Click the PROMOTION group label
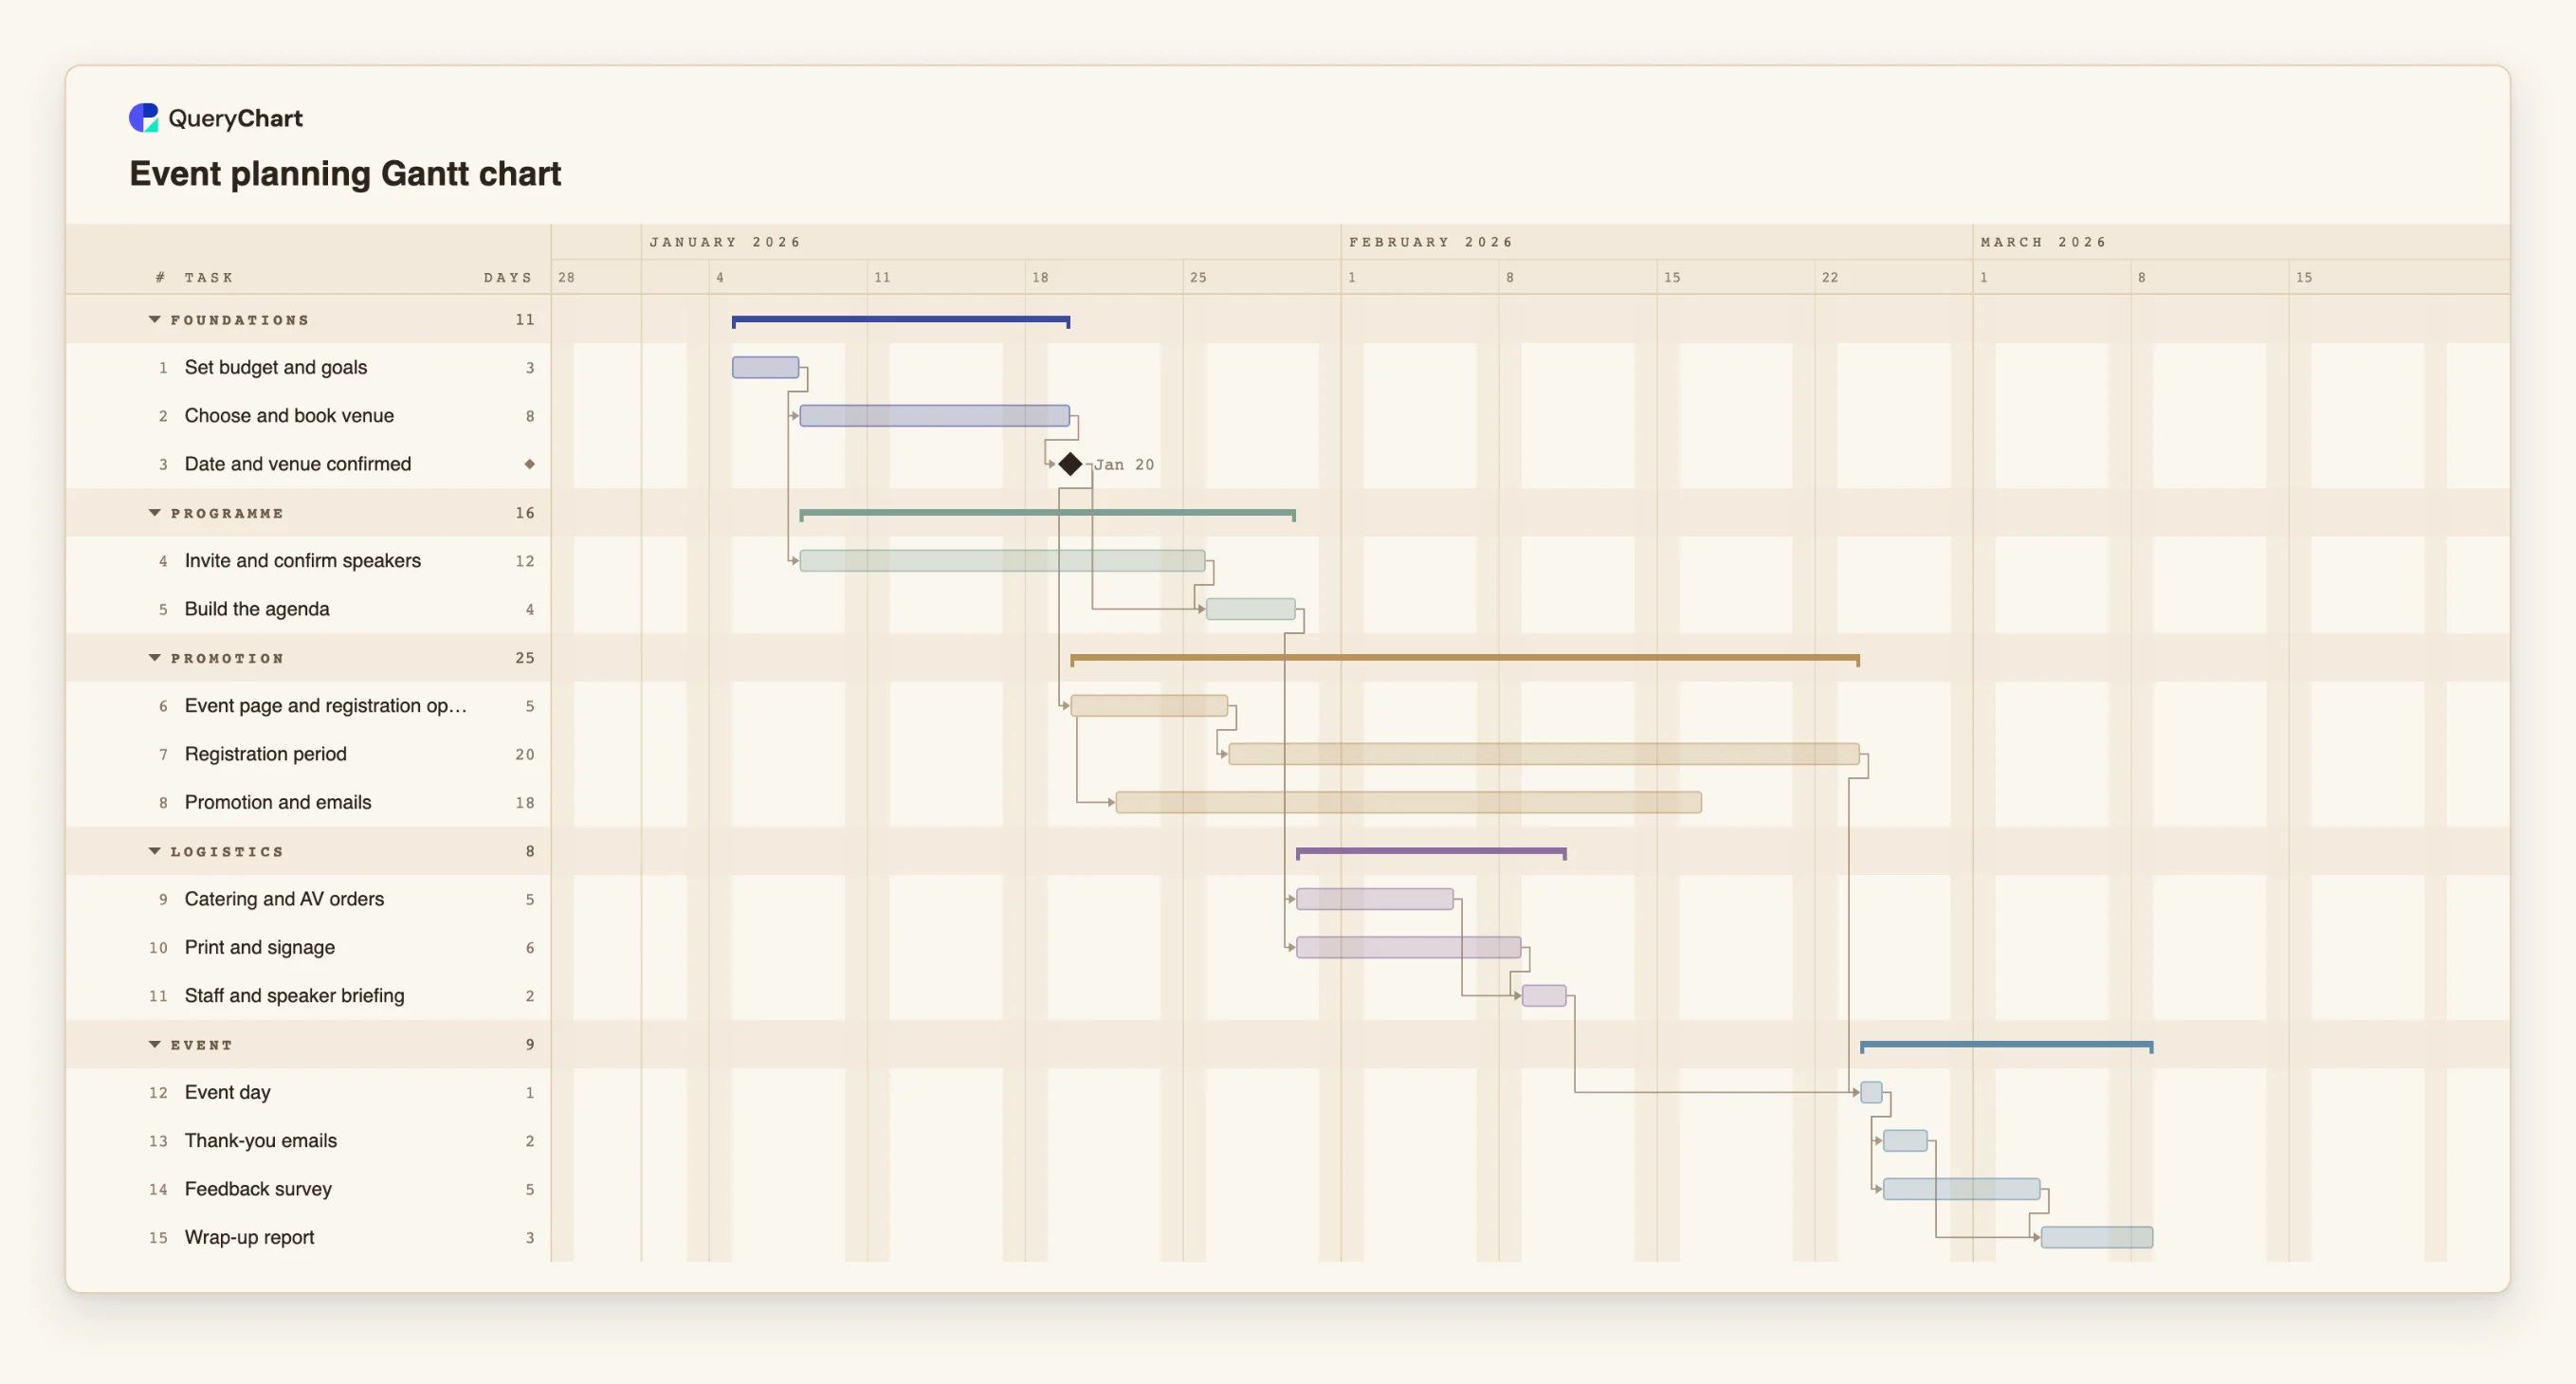The height and width of the screenshot is (1384, 2576). 227,658
